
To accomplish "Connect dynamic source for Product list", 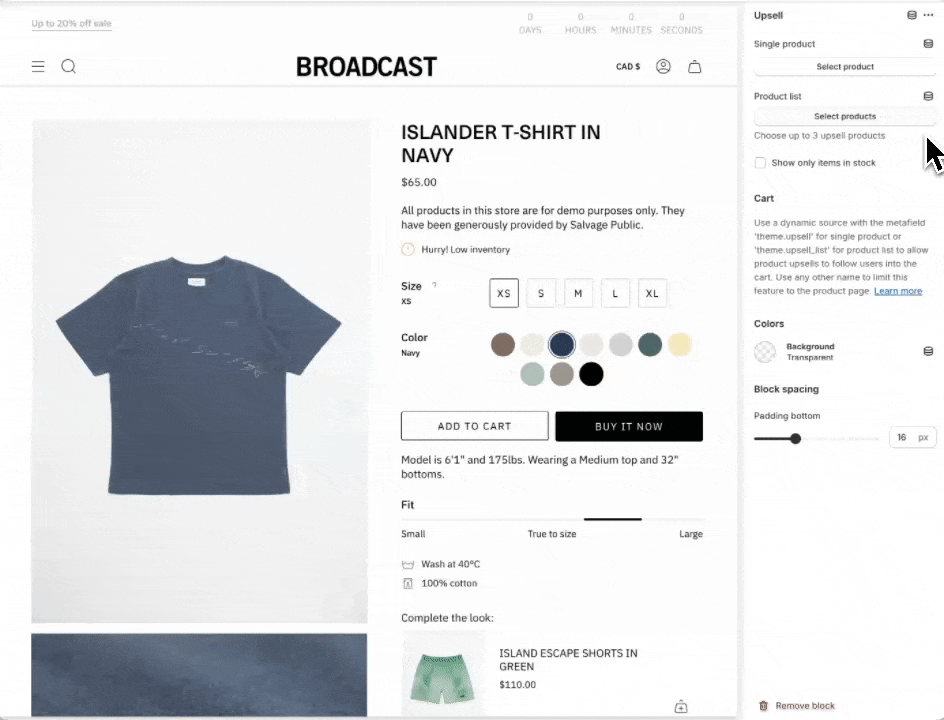I will tap(928, 96).
